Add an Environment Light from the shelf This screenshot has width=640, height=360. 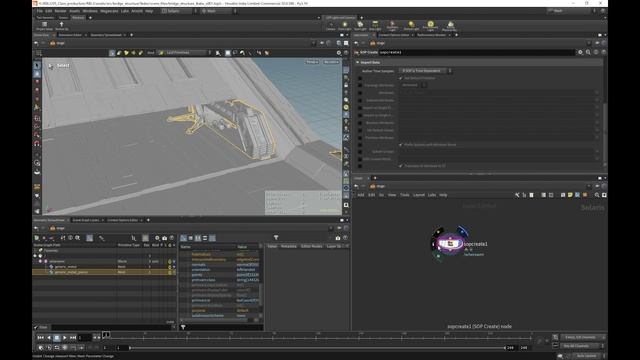(430, 26)
